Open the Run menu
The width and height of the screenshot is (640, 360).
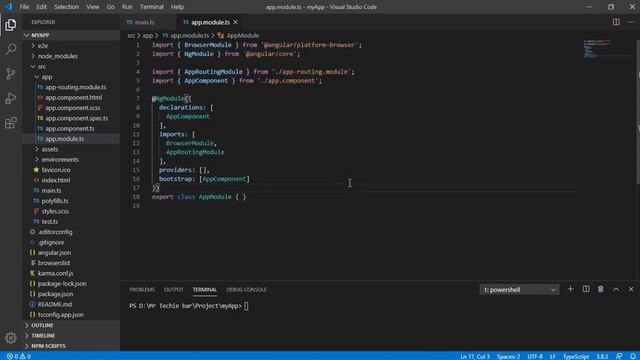point(127,7)
